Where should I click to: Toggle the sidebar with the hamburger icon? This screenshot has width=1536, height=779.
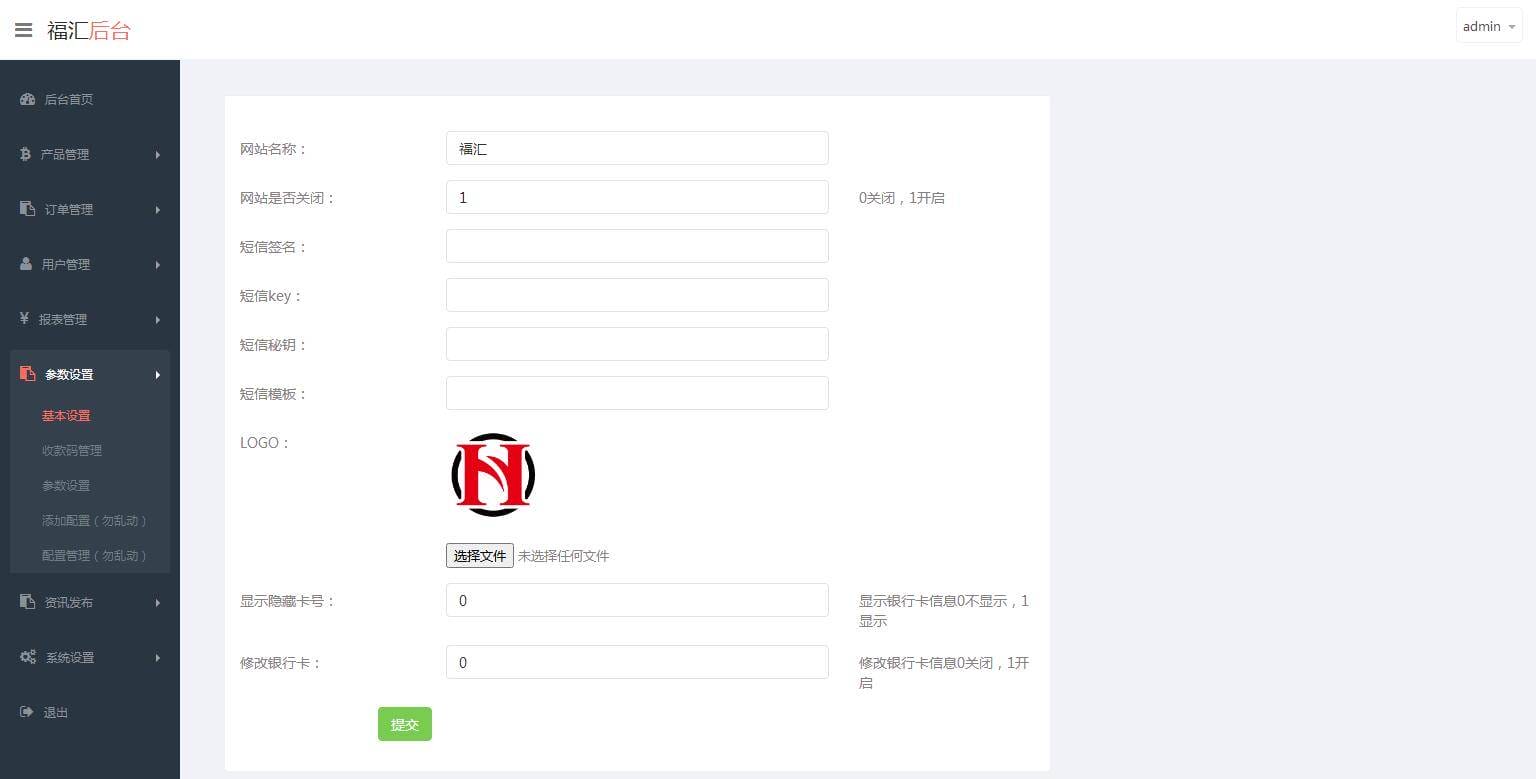point(23,29)
